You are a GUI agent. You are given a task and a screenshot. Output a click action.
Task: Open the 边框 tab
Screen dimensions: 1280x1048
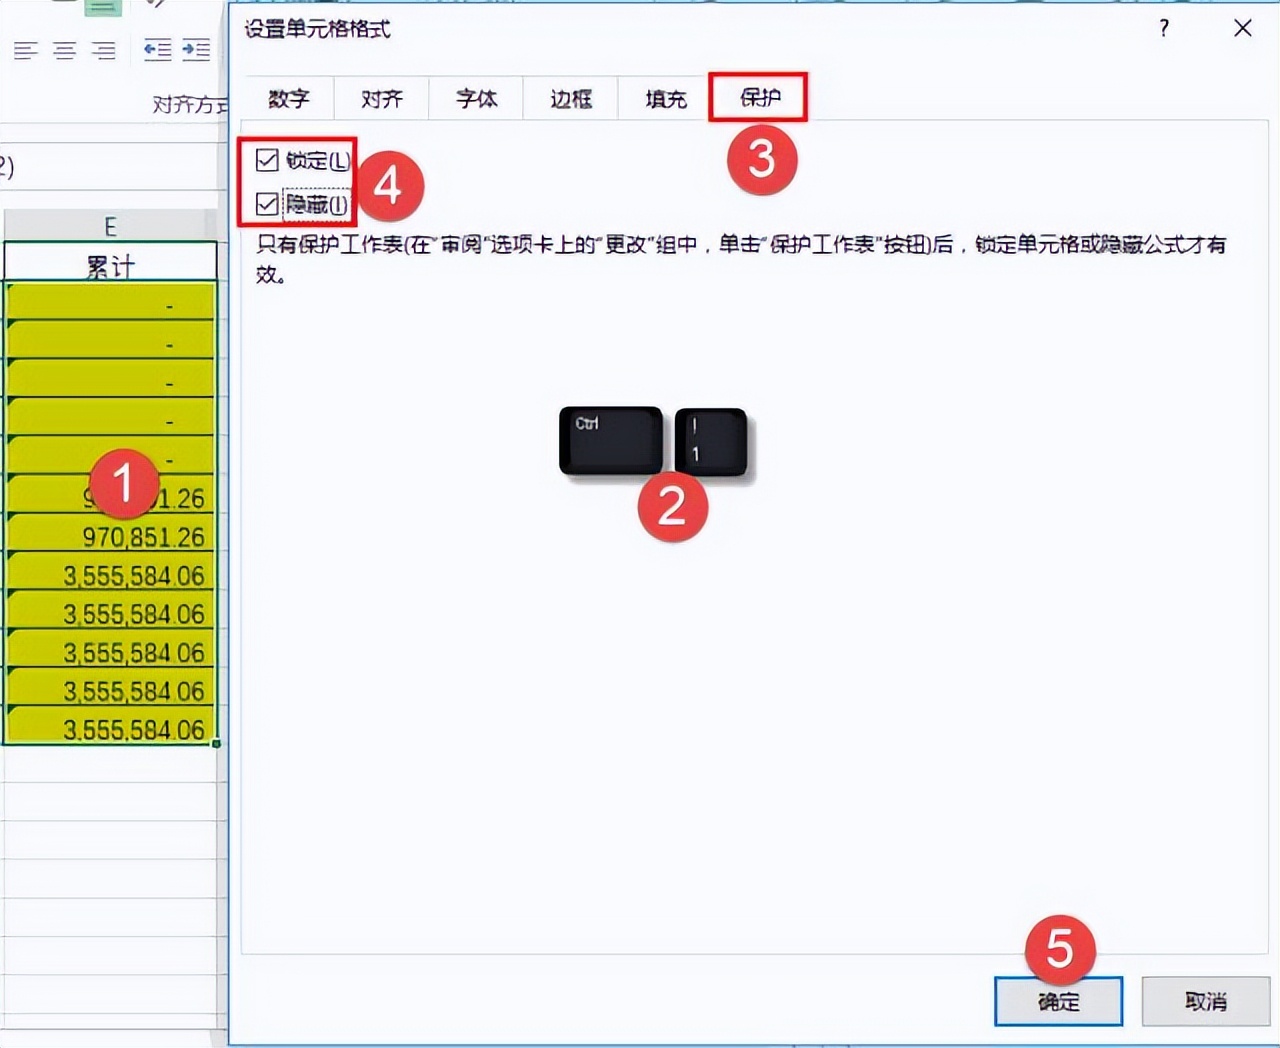569,98
